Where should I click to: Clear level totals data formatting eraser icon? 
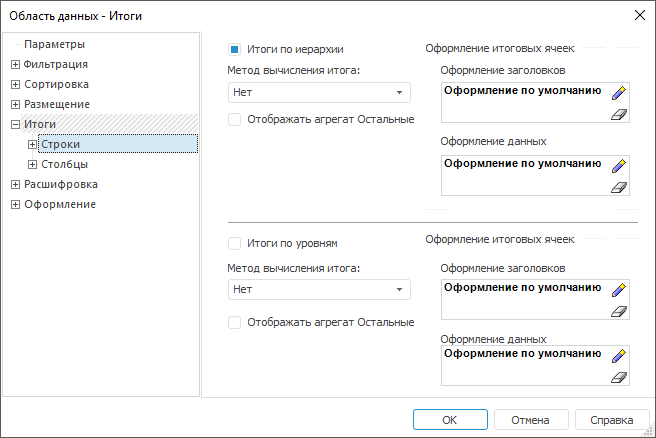(x=619, y=377)
